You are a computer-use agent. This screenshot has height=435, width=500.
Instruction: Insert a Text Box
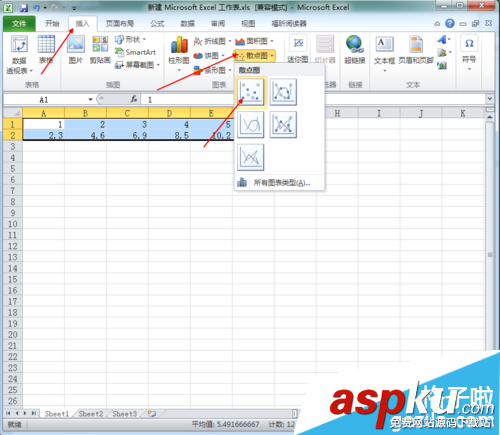[384, 53]
